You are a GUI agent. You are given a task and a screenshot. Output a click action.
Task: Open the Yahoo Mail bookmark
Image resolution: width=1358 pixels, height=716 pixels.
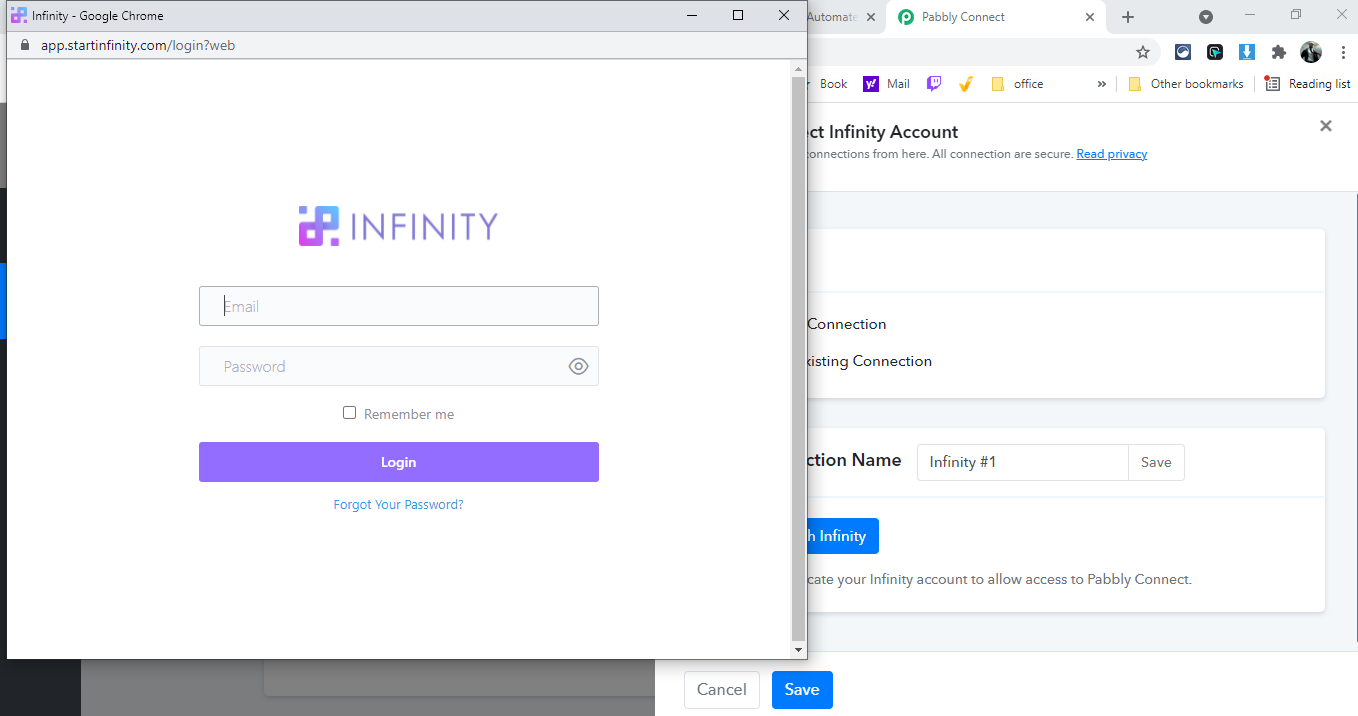(x=887, y=84)
